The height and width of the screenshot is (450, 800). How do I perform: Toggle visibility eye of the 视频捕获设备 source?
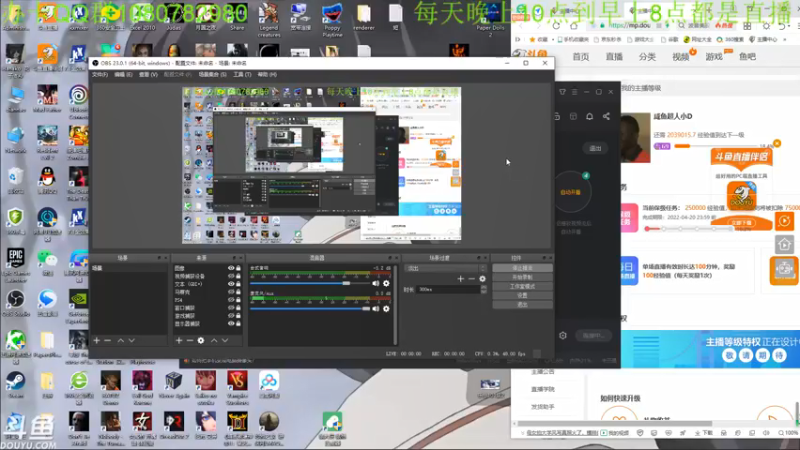coord(231,276)
